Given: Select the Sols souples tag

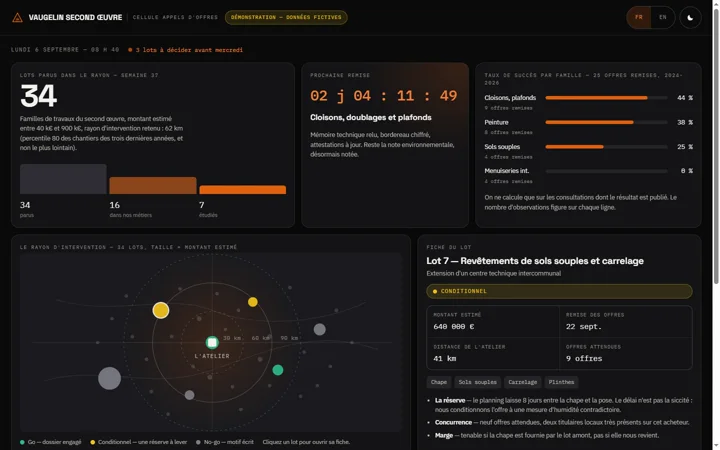Looking at the screenshot, I should tap(478, 382).
